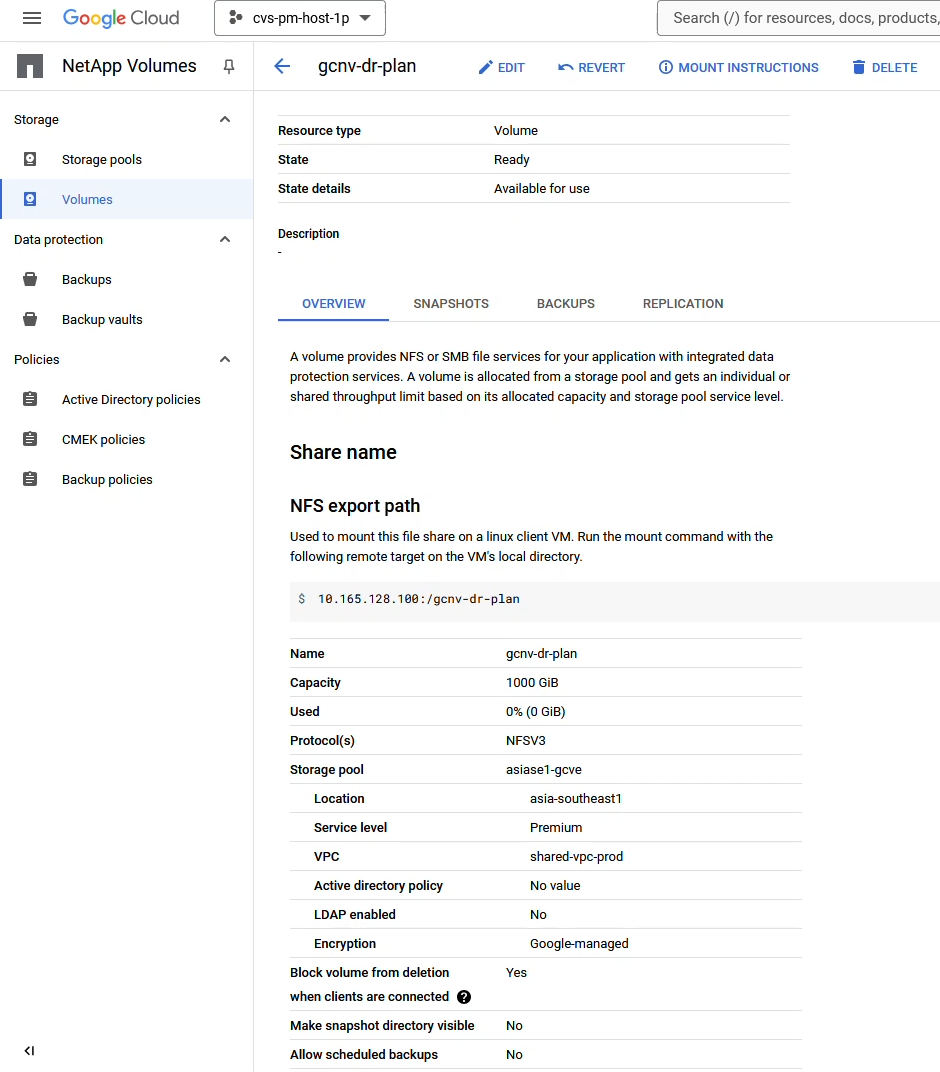Click the Used value 0% (0 GiB)

(x=536, y=712)
